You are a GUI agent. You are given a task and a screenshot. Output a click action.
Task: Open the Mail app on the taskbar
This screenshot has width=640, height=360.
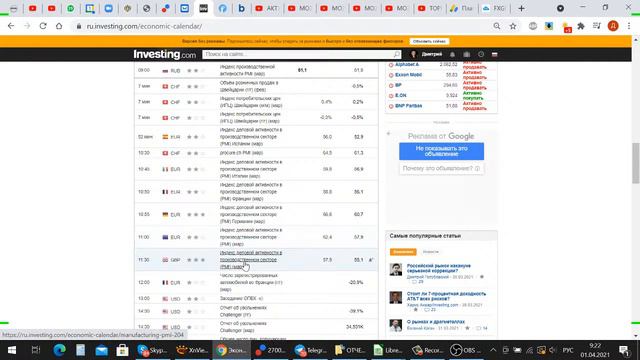point(101,350)
